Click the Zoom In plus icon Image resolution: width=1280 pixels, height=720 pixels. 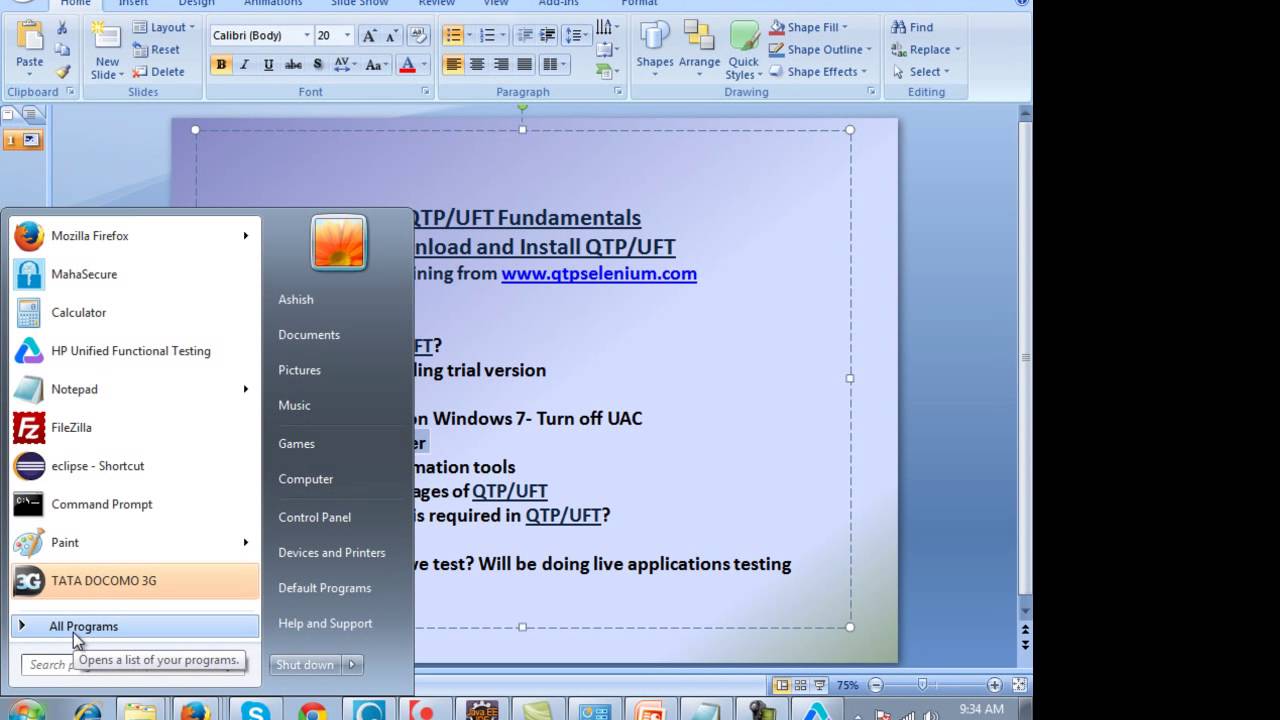tap(994, 685)
